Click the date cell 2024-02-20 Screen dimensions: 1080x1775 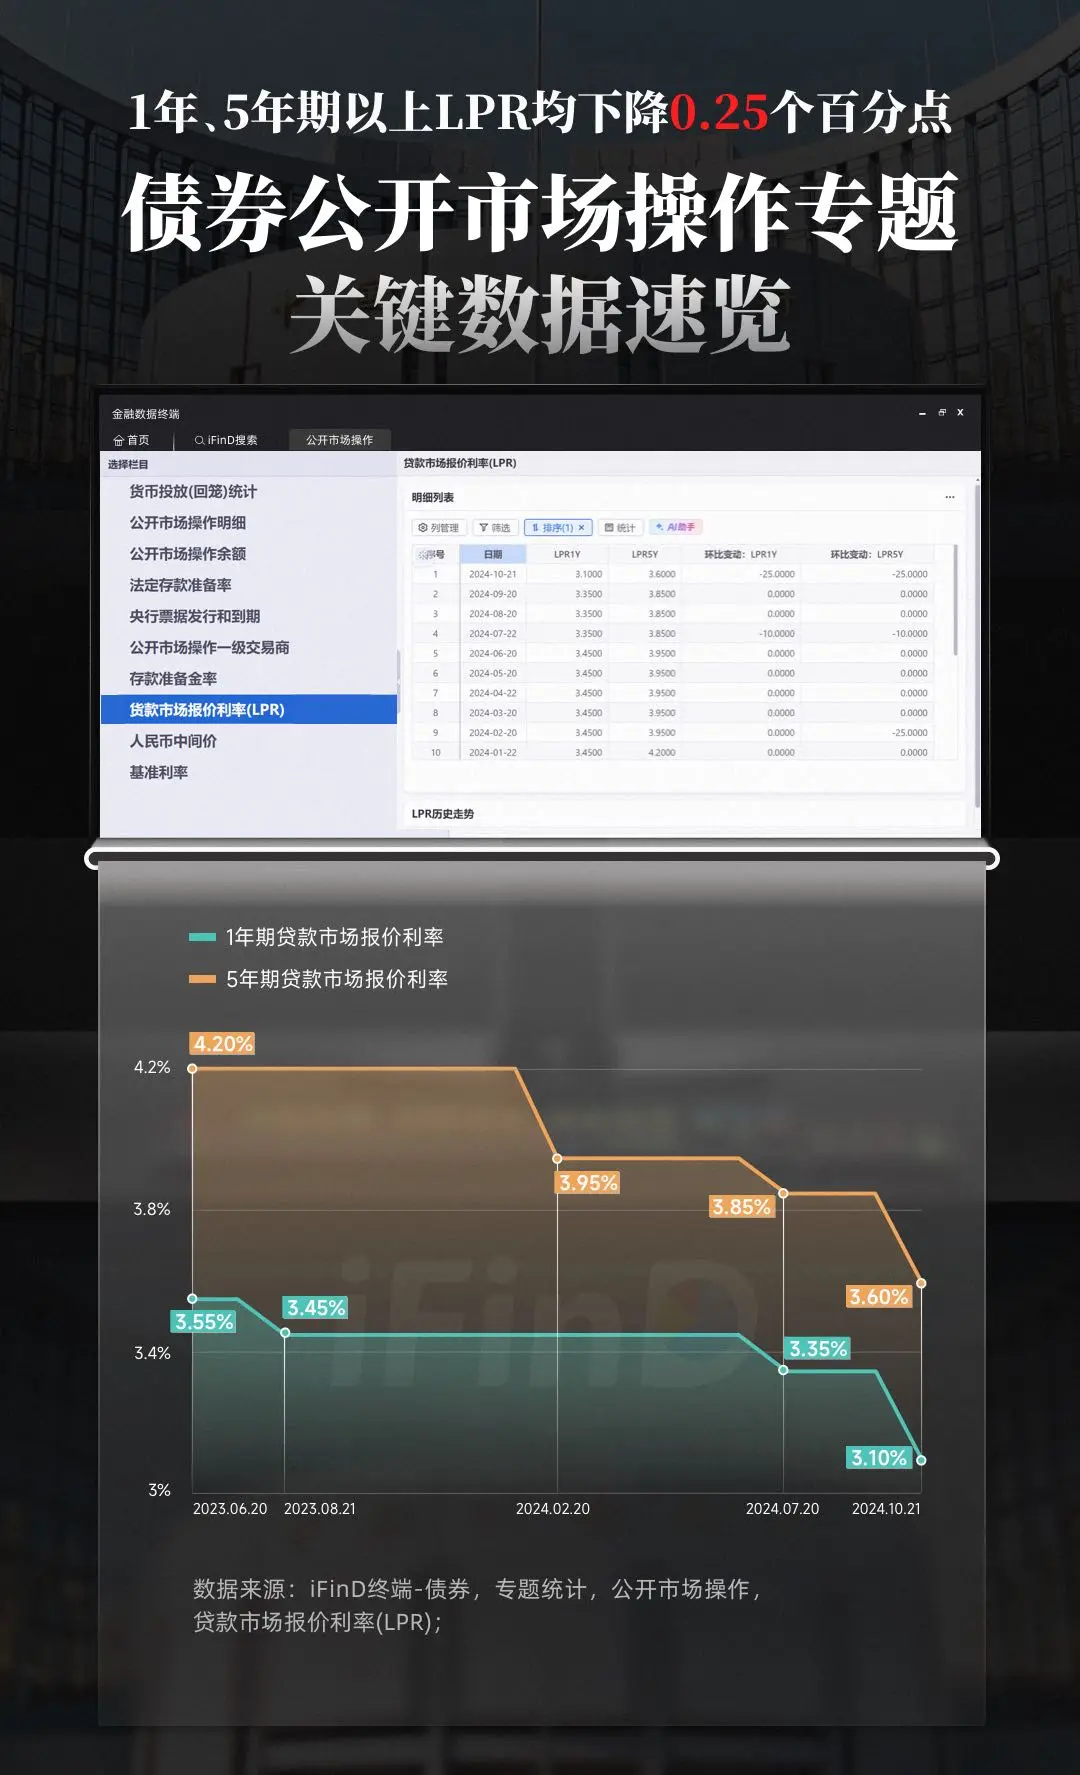[x=493, y=733]
